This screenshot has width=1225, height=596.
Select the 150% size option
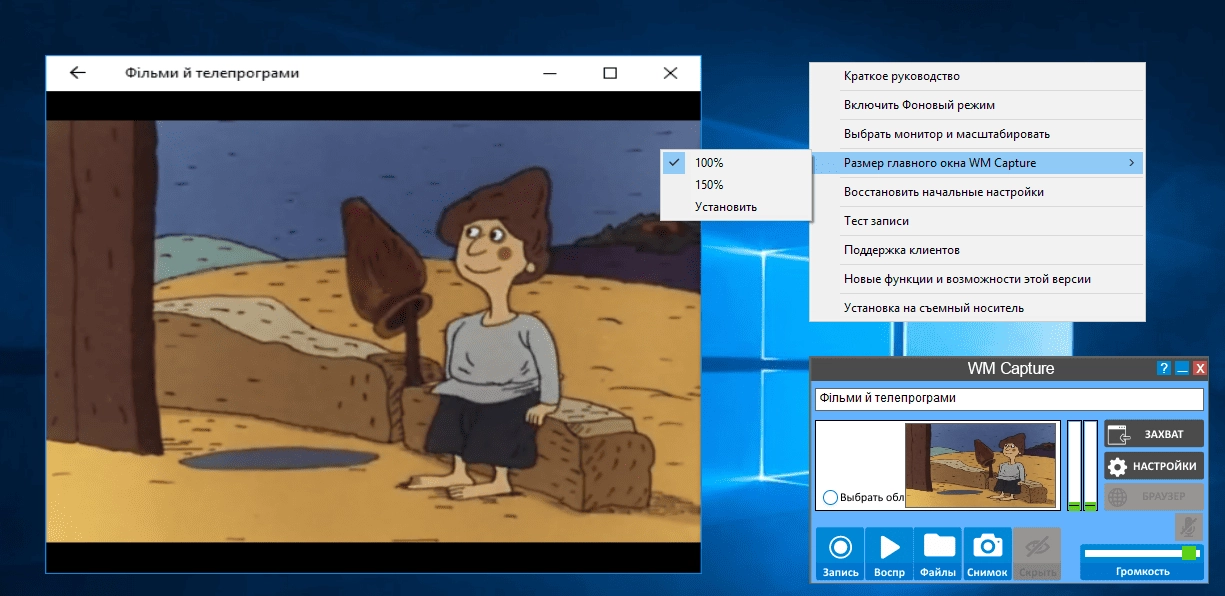(x=736, y=185)
